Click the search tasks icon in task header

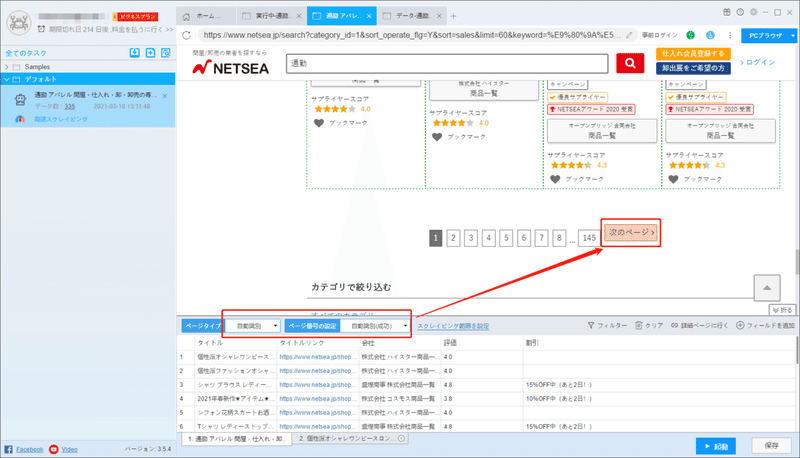[166, 53]
